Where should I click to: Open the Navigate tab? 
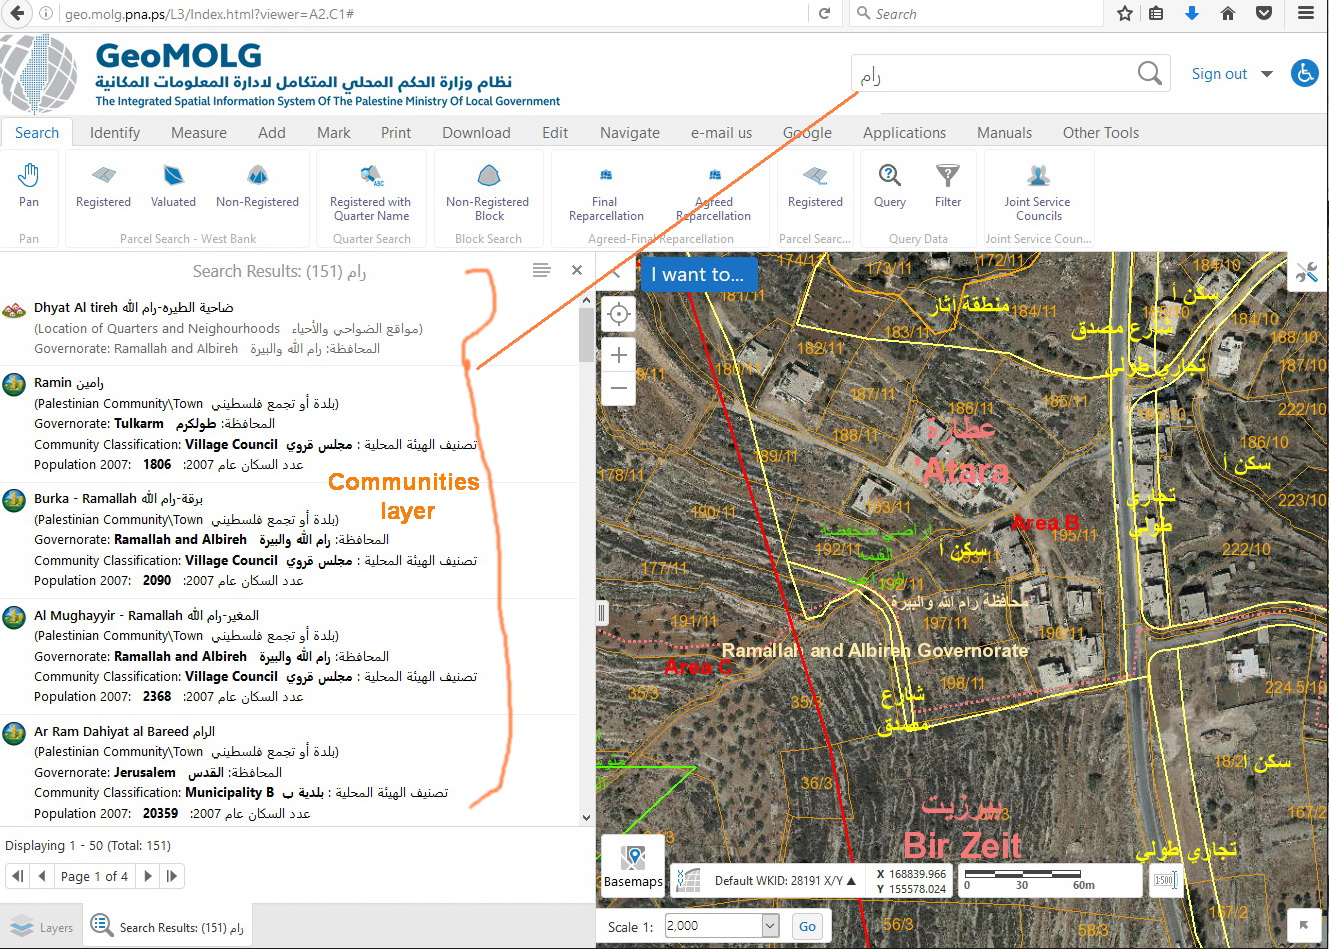pyautogui.click(x=630, y=132)
